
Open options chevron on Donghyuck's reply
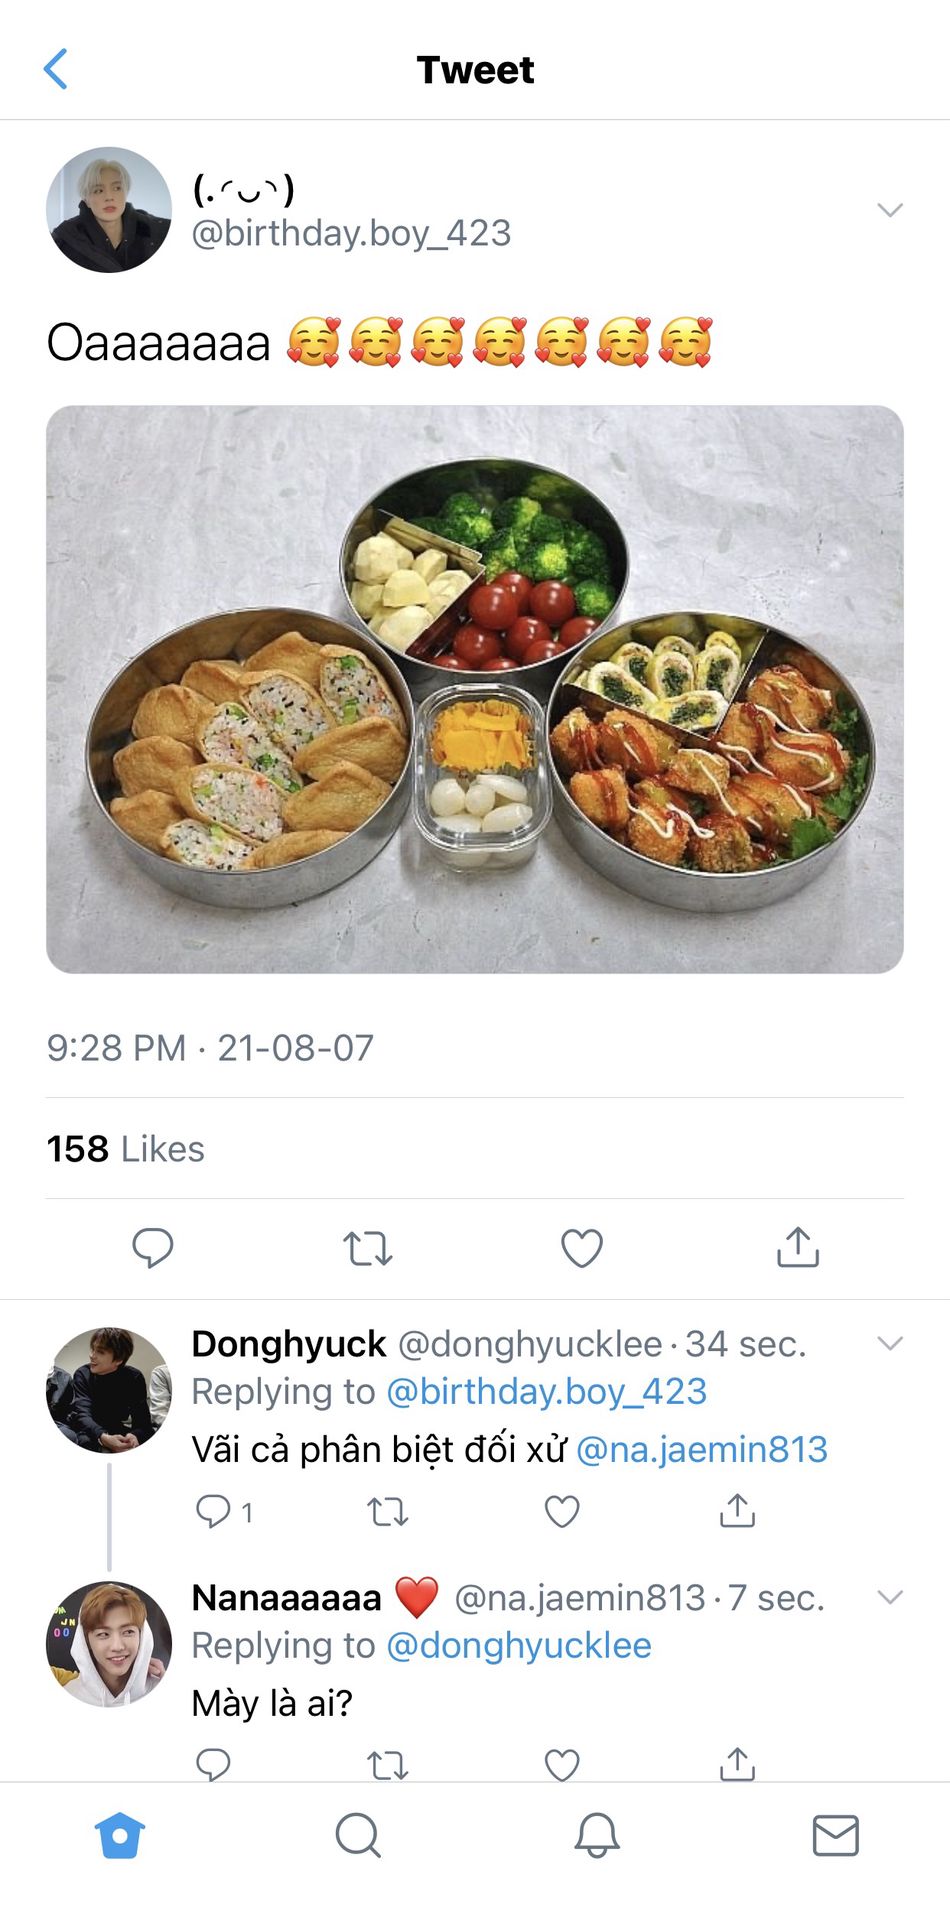(x=889, y=1343)
